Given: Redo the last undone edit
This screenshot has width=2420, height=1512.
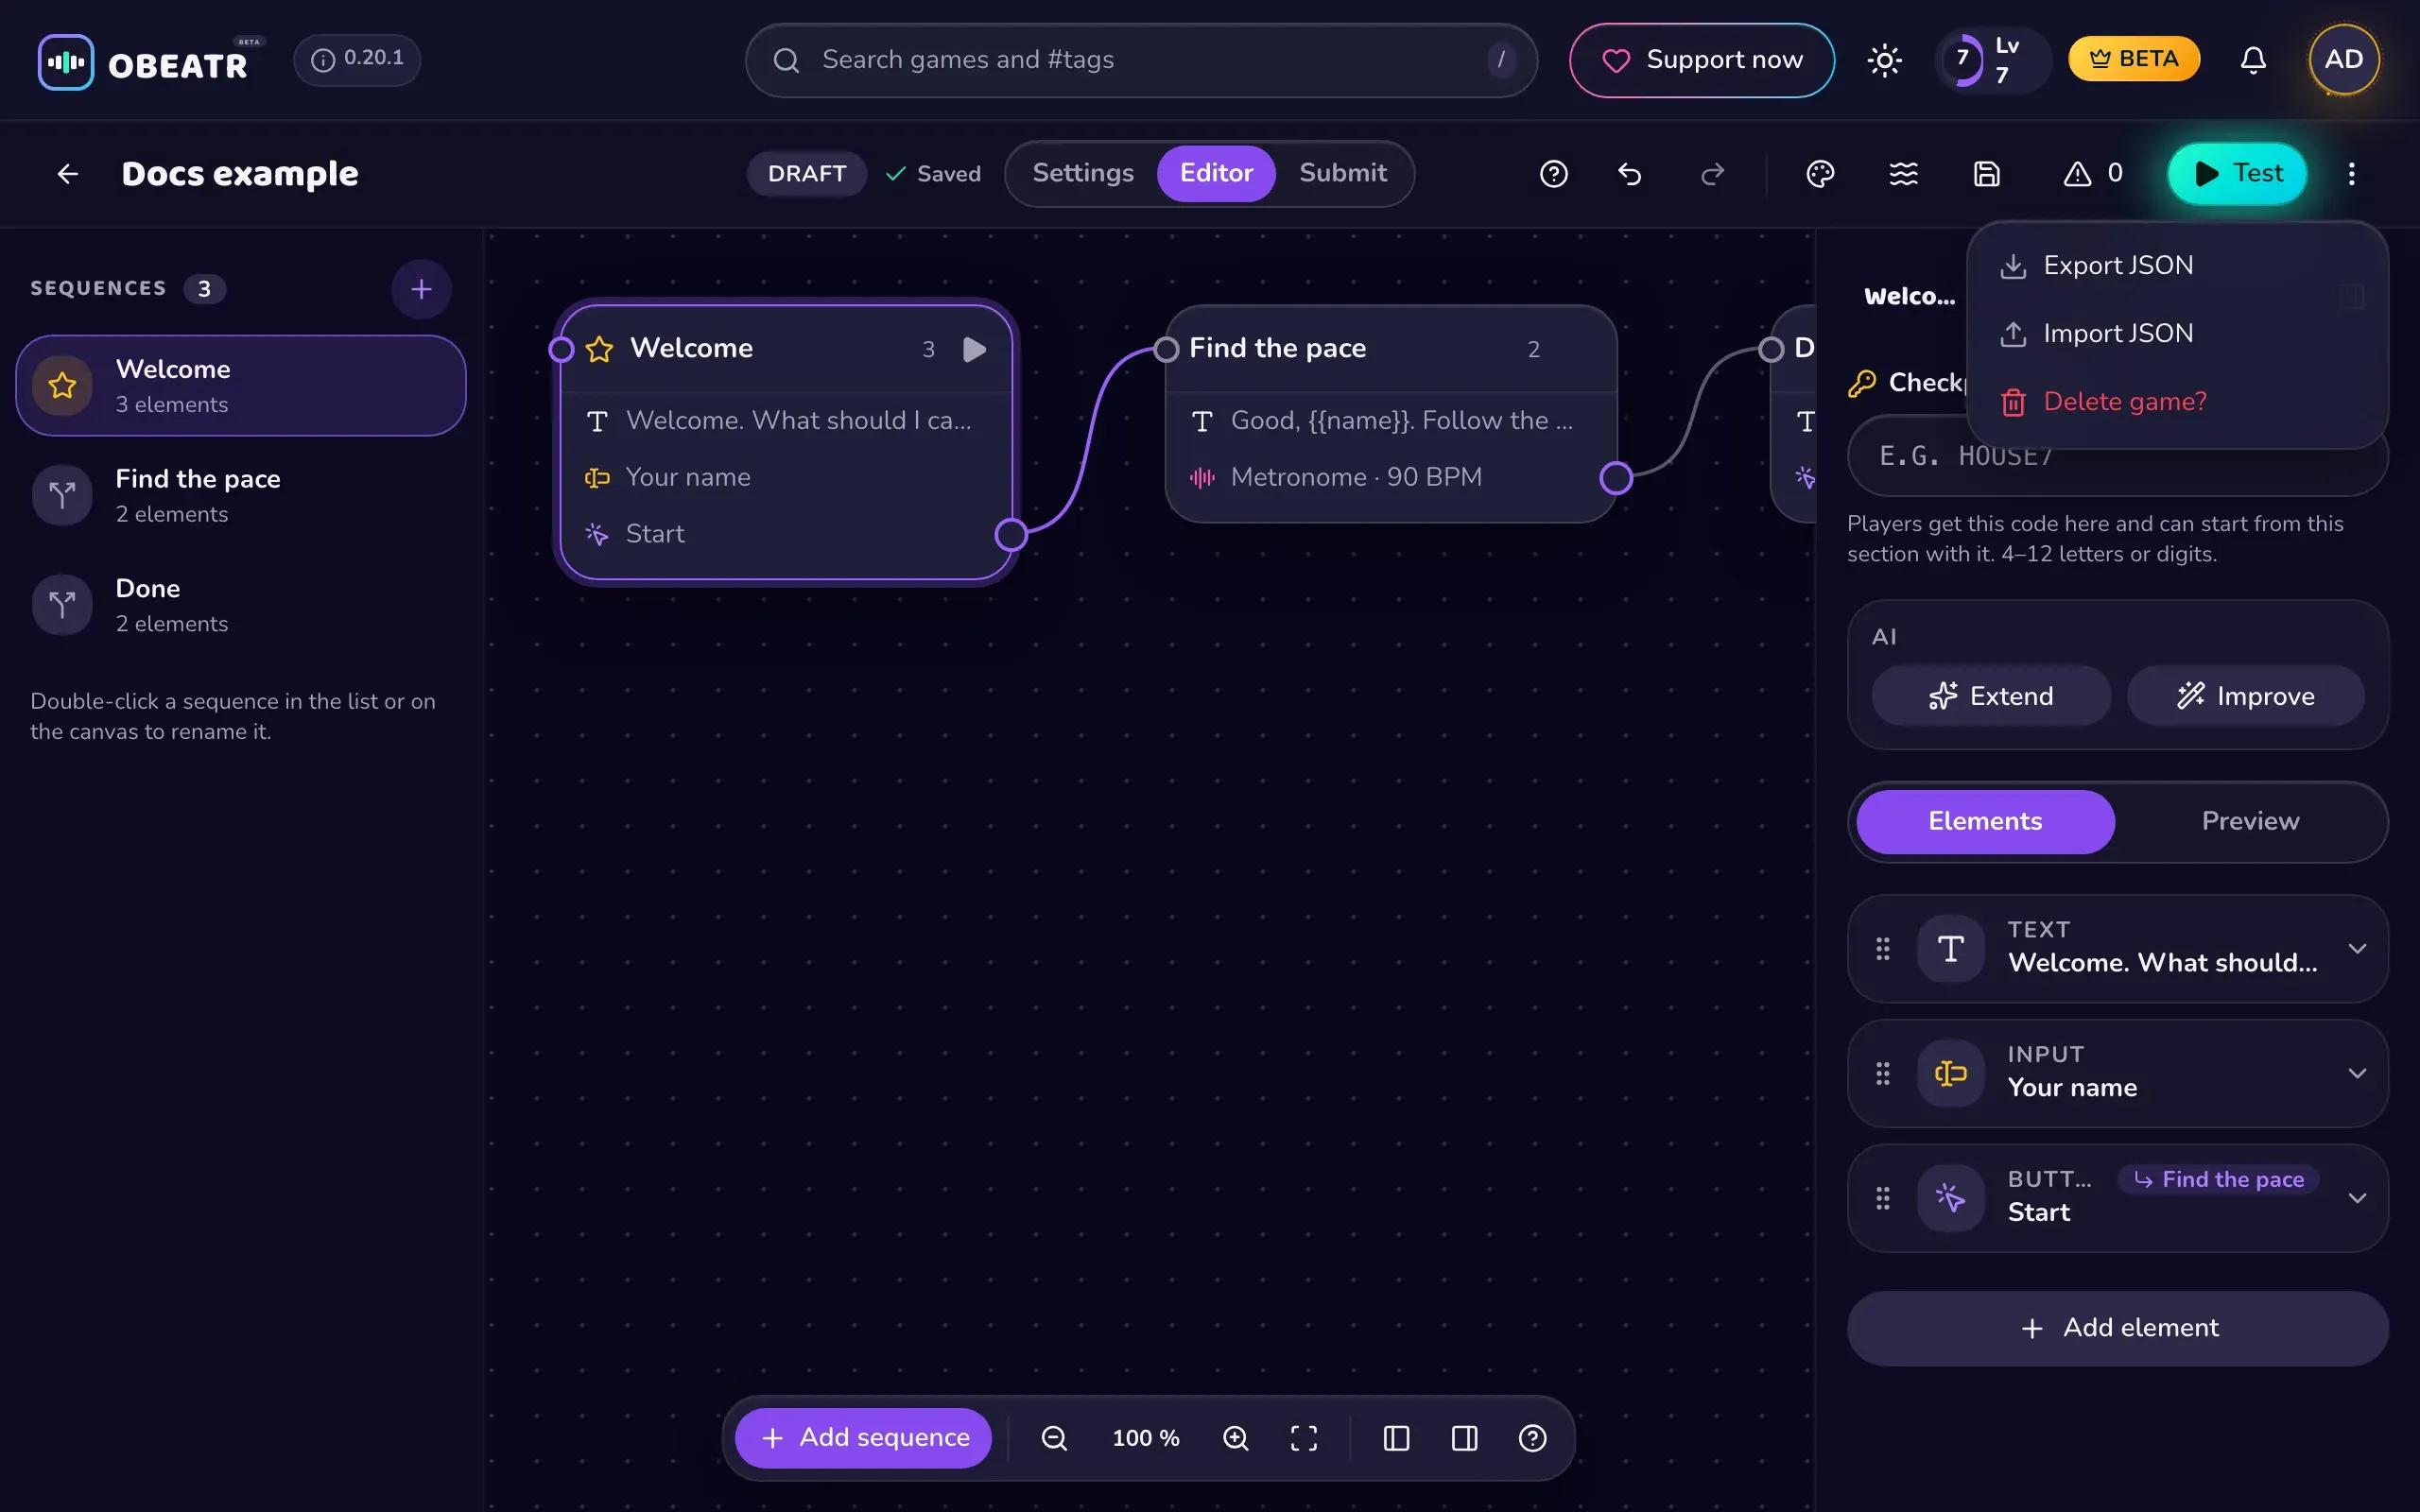Looking at the screenshot, I should [x=1713, y=174].
